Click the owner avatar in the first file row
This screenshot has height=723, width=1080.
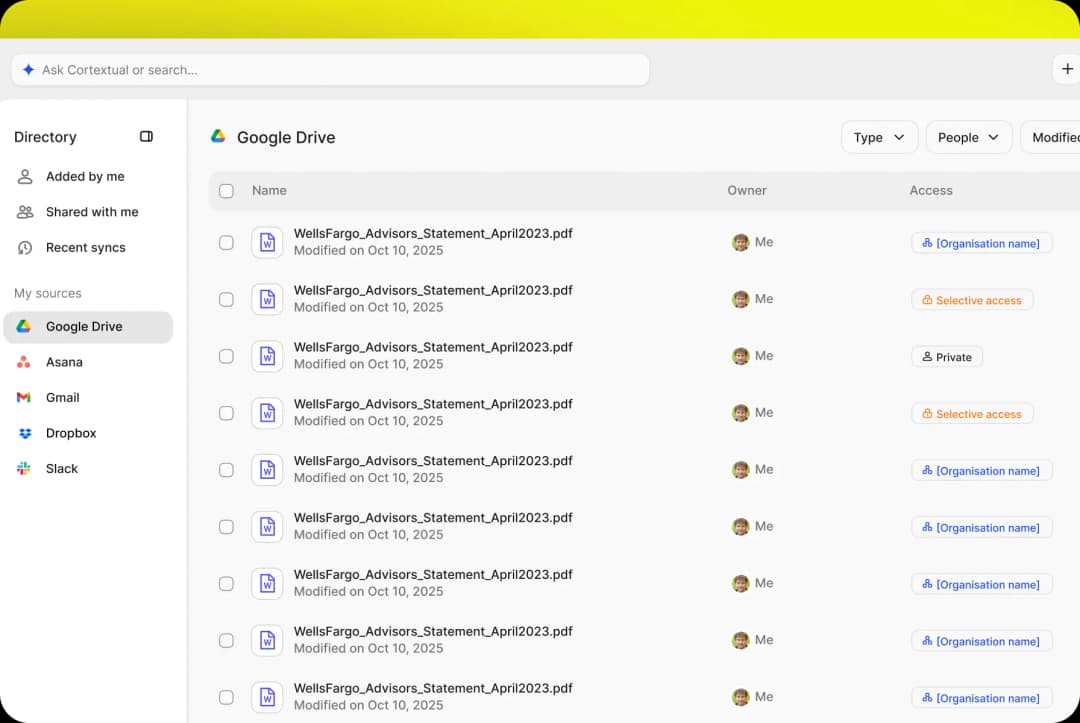[x=740, y=242]
